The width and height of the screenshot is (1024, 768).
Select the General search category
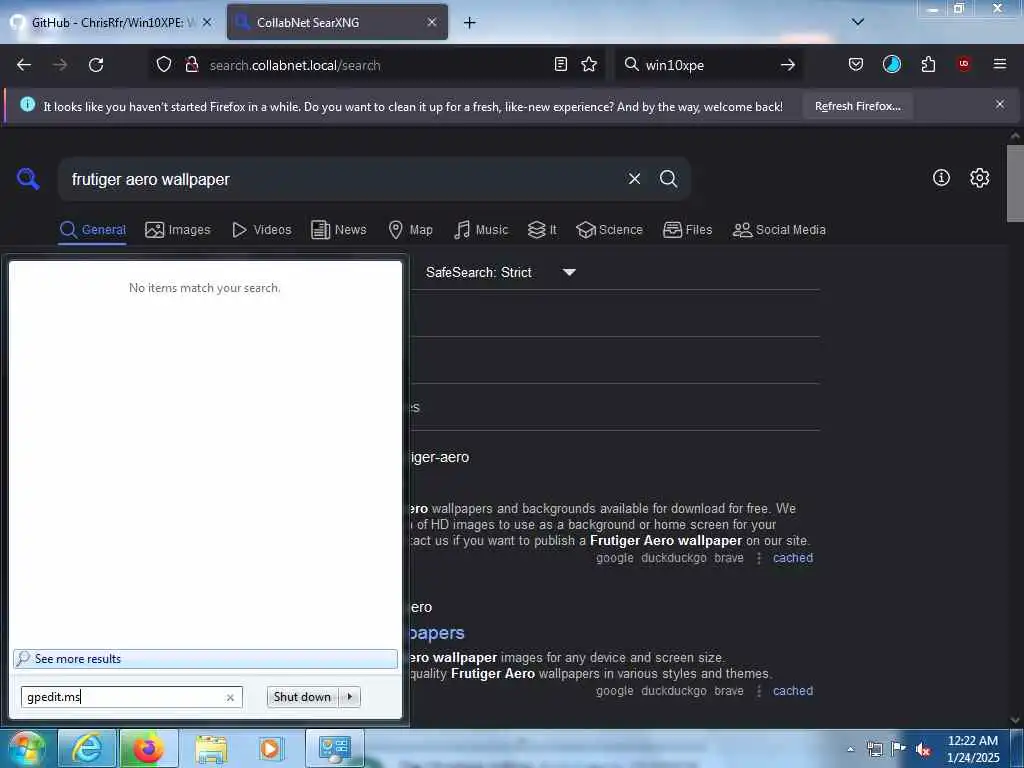92,230
